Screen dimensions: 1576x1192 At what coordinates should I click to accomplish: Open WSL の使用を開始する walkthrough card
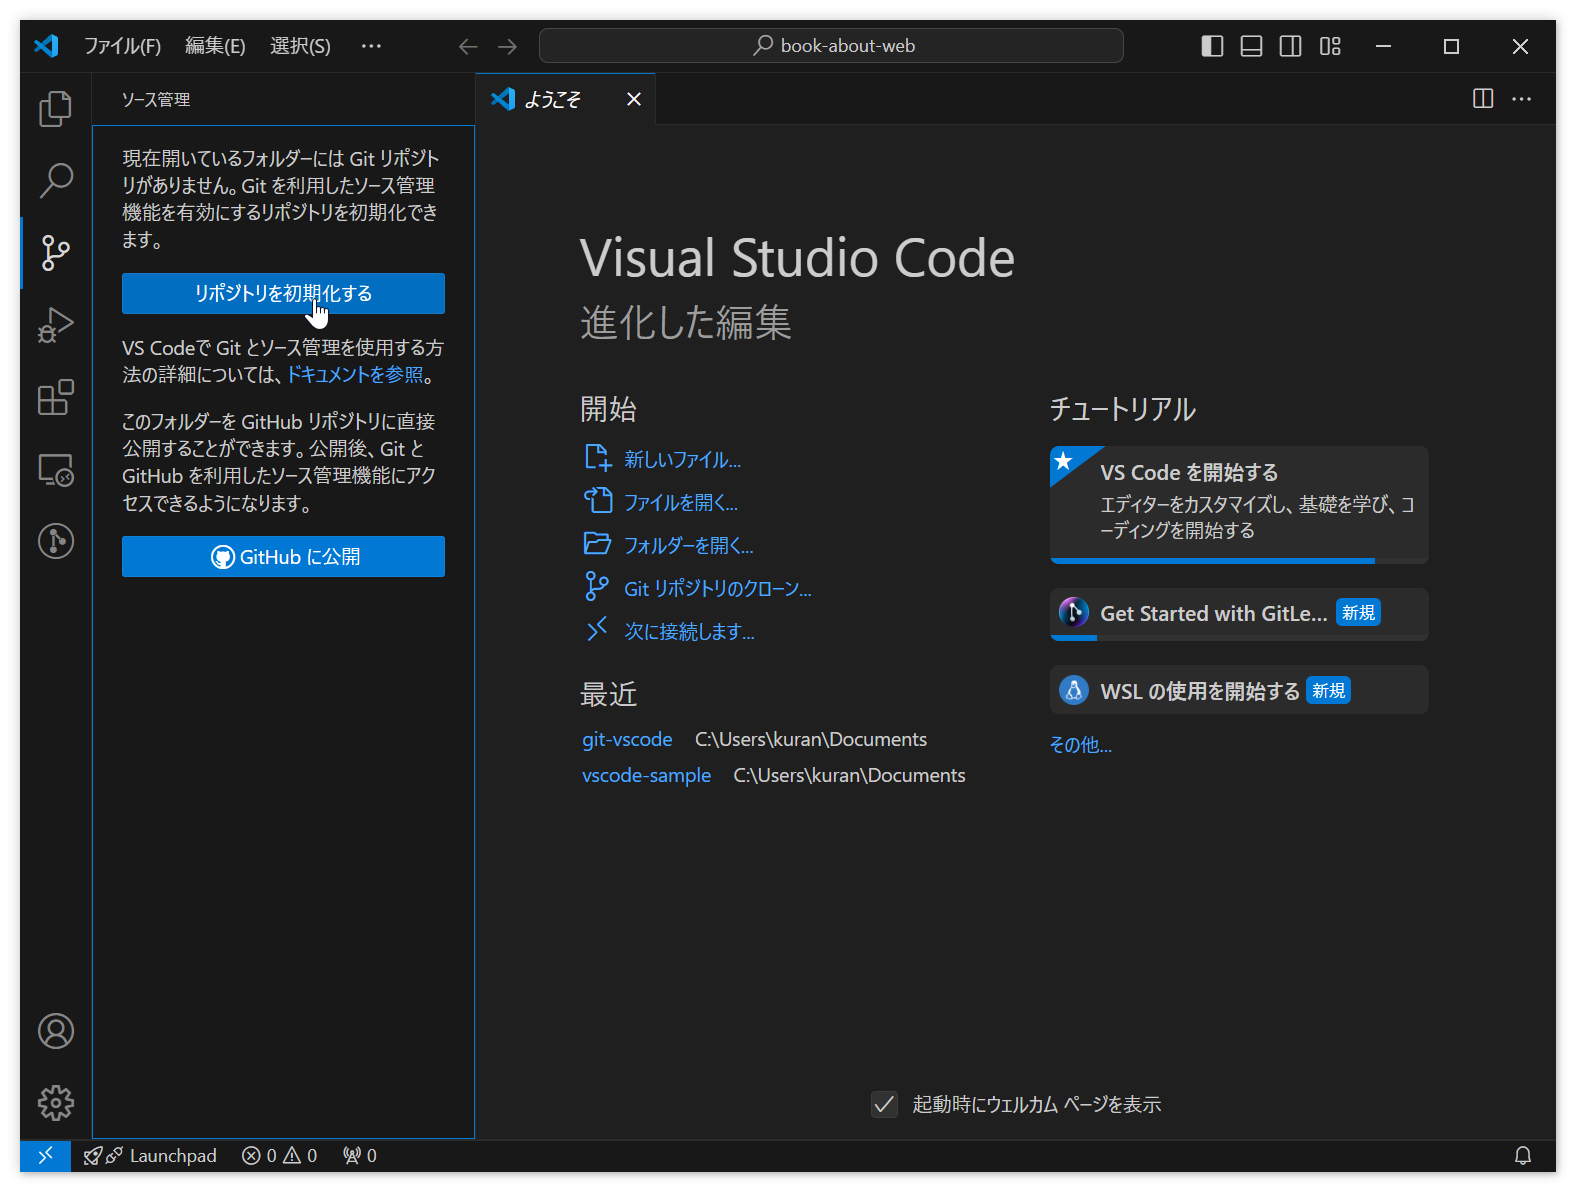[1239, 690]
